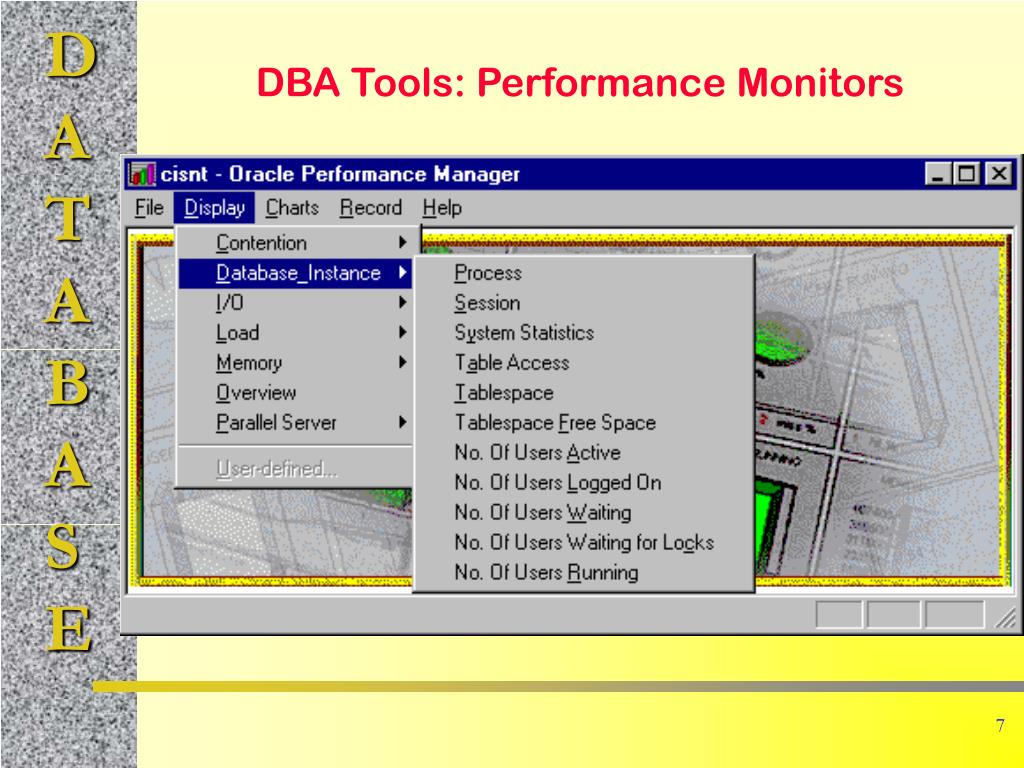Expand the Load submenu
The width and height of the screenshot is (1024, 768).
295,332
